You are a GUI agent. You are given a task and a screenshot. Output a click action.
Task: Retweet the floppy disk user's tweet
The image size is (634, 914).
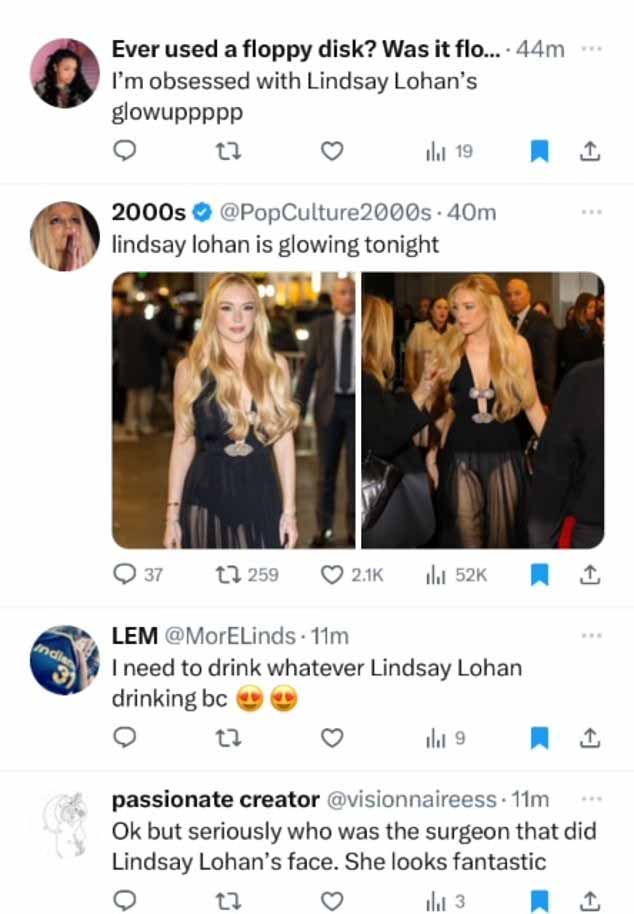tap(228, 152)
